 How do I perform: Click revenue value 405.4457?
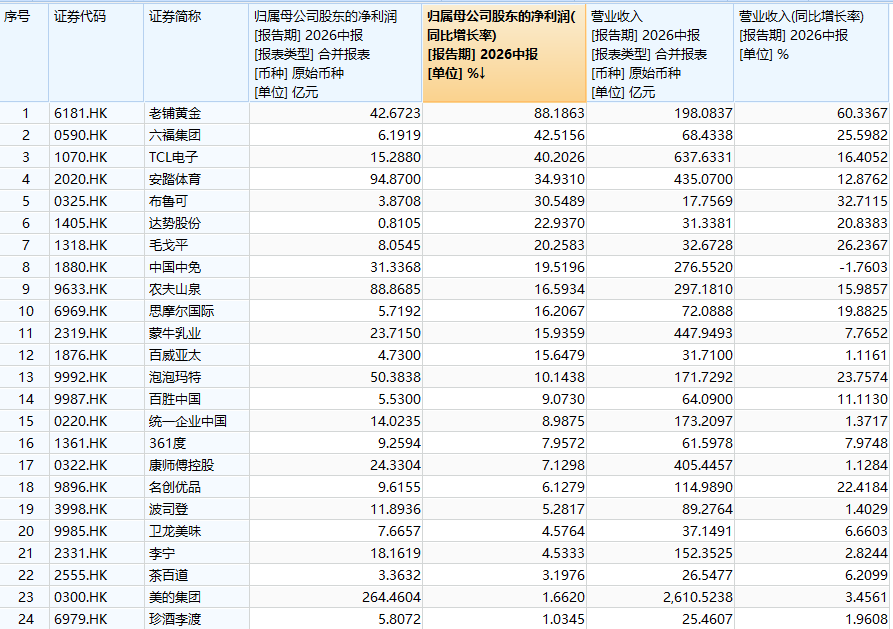[703, 465]
